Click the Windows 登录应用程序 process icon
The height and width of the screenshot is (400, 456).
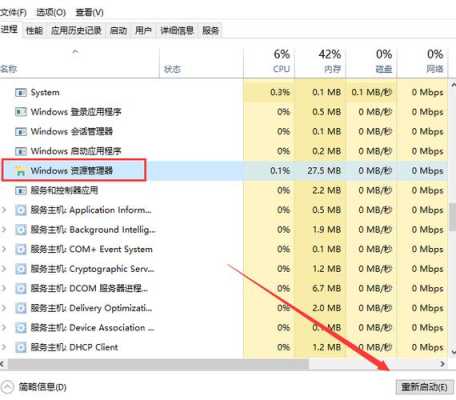pyautogui.click(x=21, y=112)
